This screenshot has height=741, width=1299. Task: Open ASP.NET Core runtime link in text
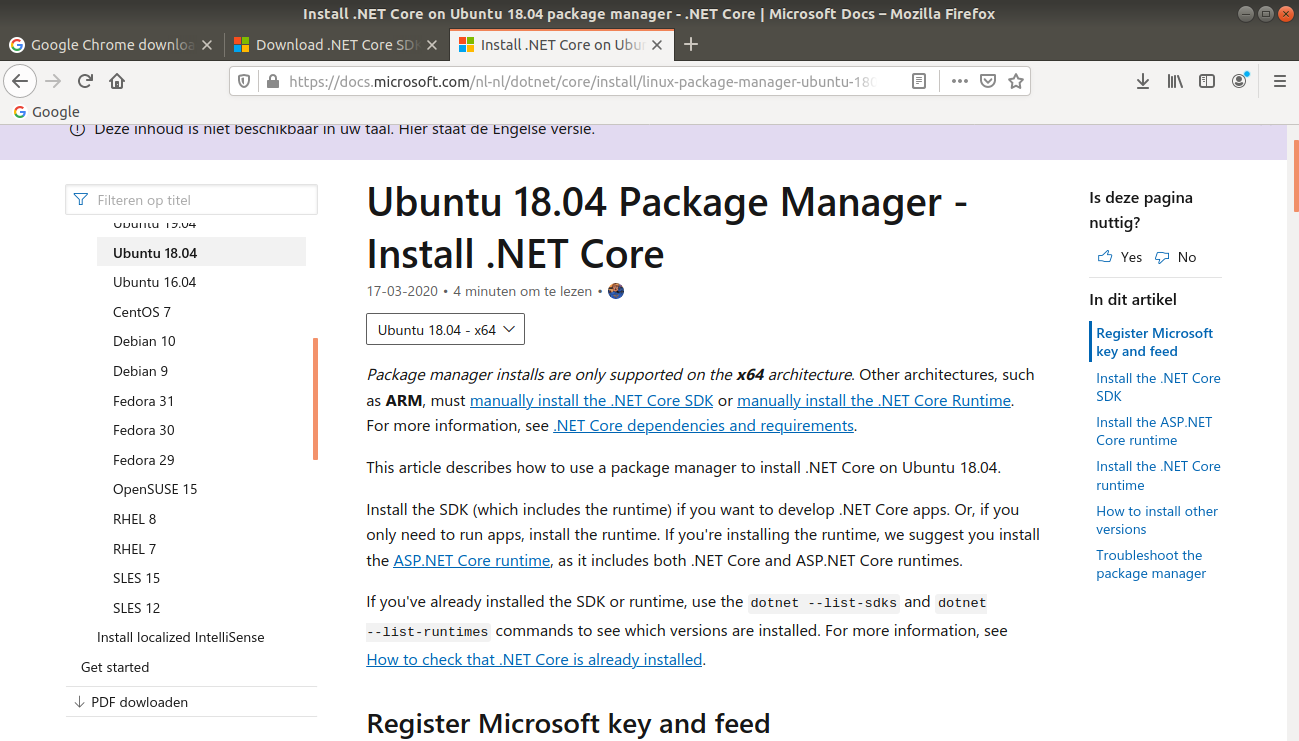pos(472,560)
